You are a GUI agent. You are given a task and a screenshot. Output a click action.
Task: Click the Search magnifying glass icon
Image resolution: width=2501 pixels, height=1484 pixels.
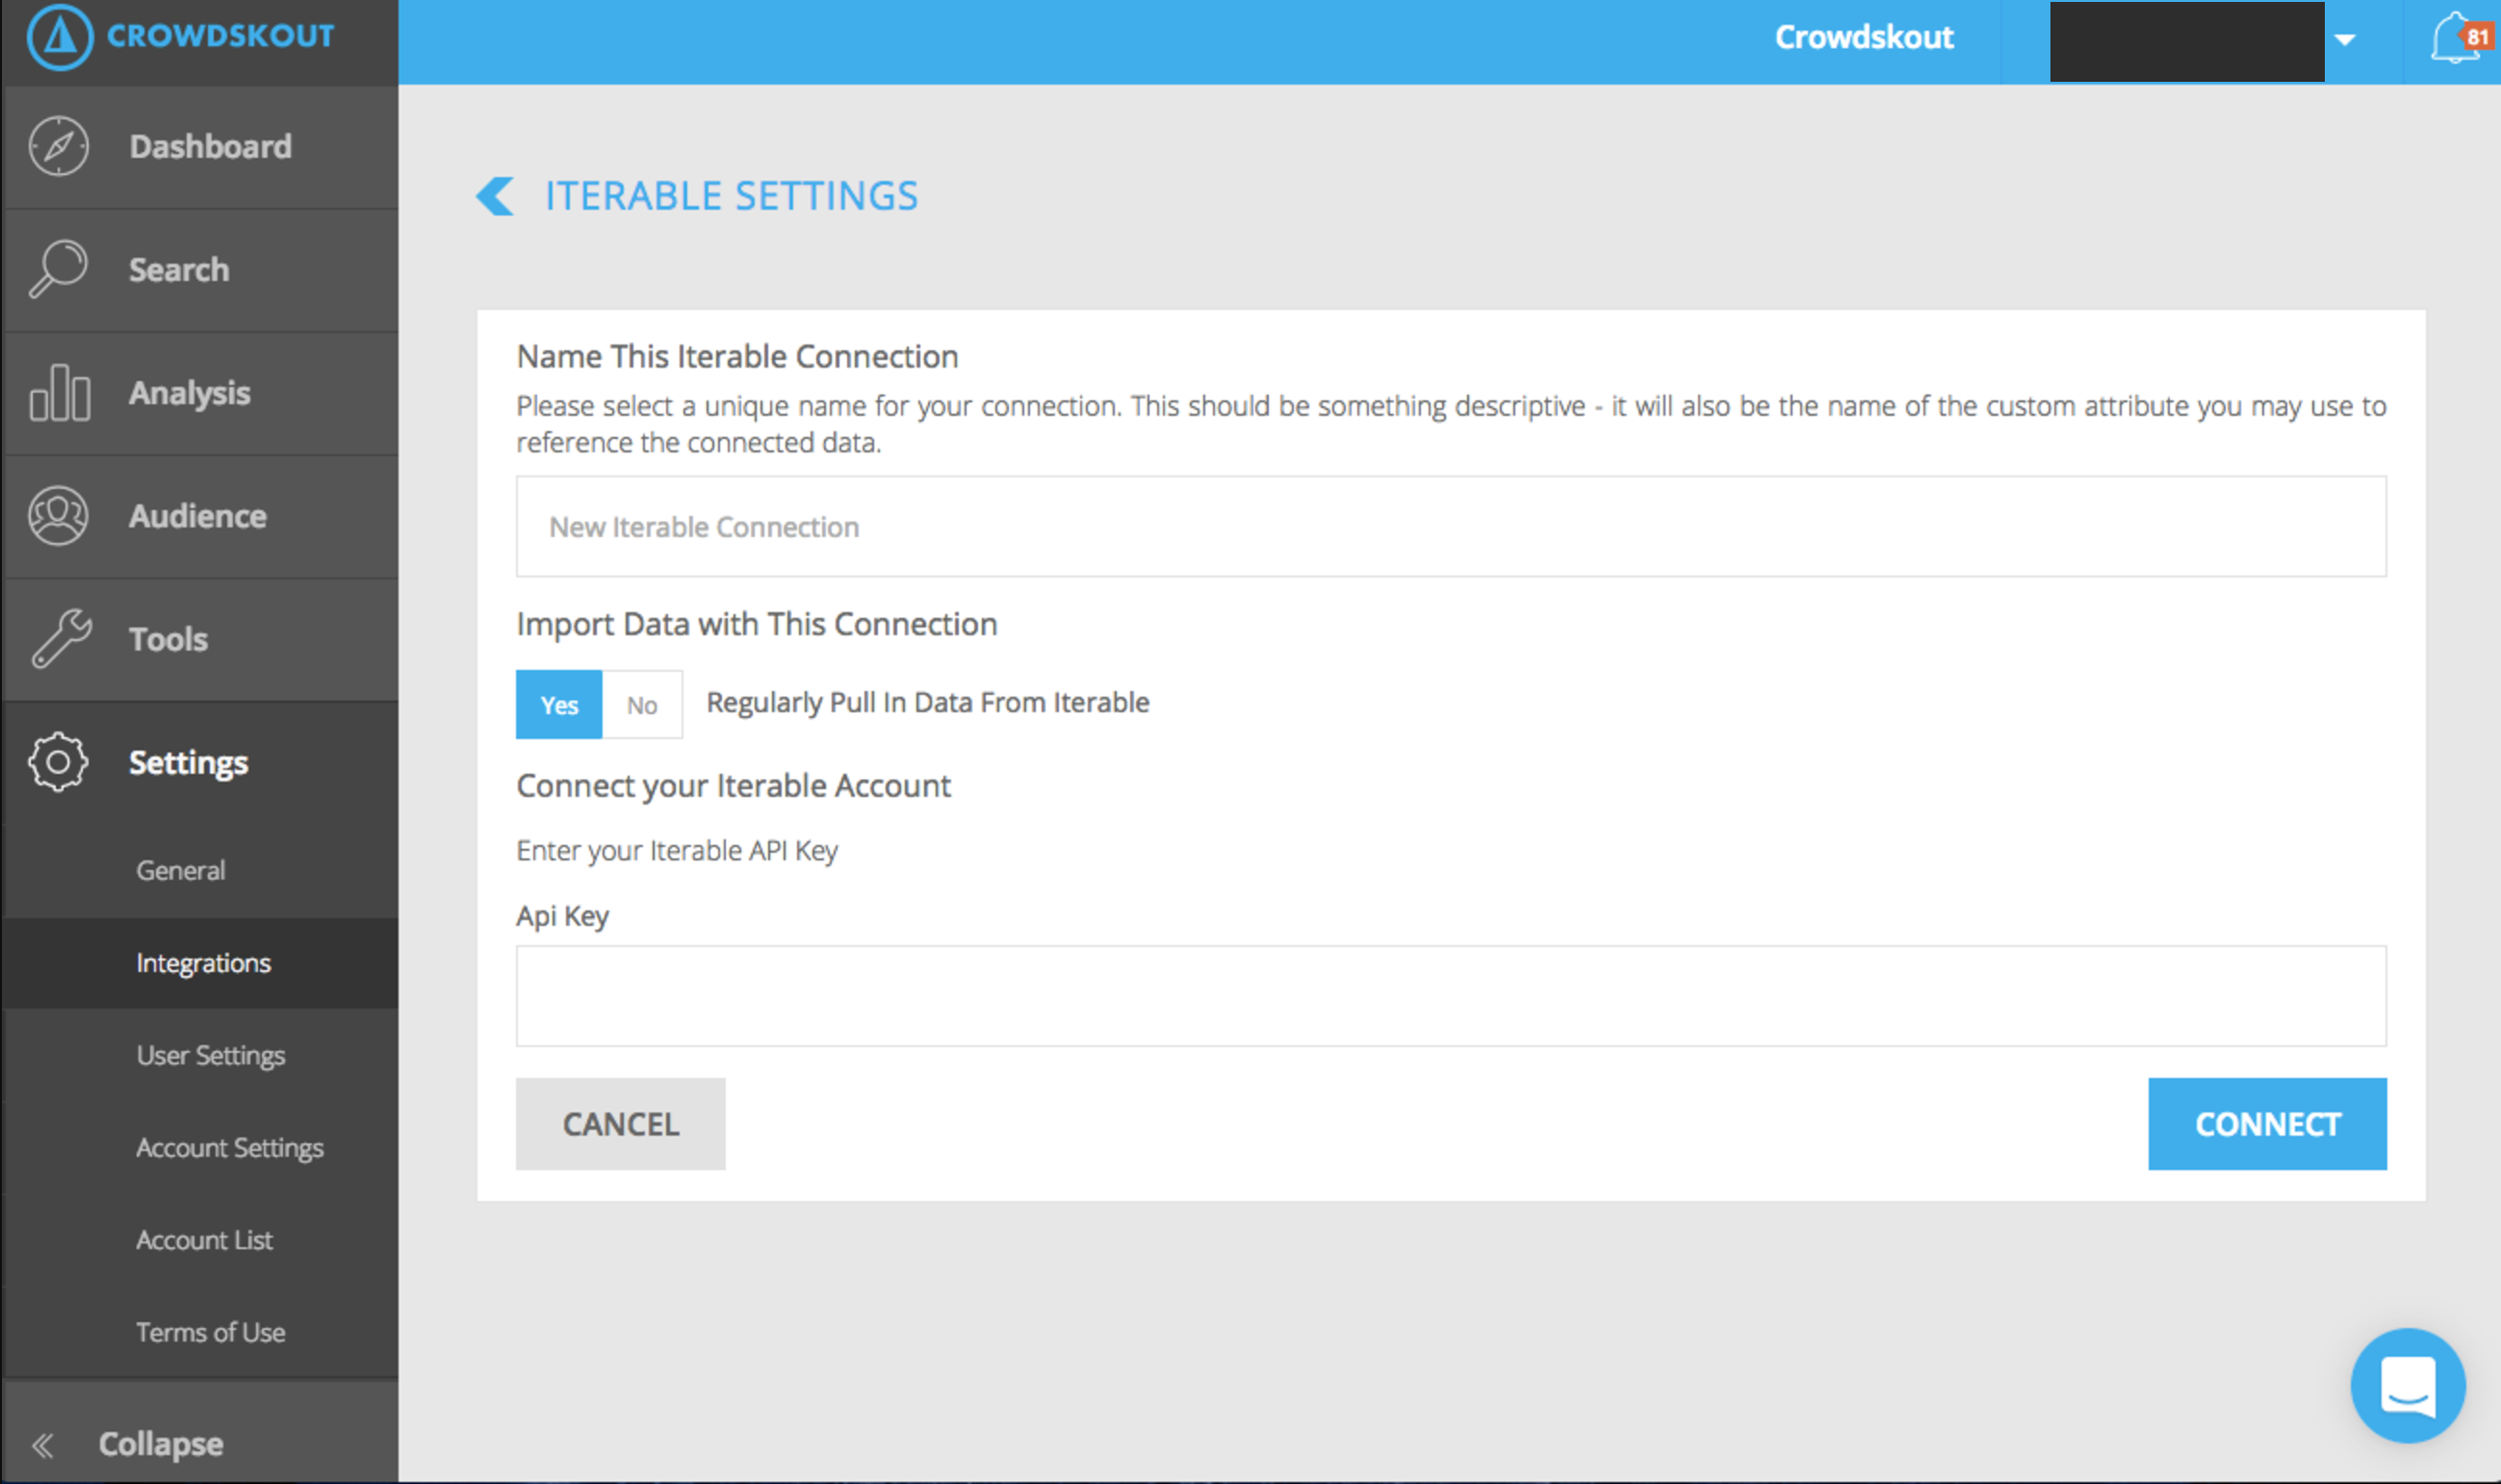(58, 268)
